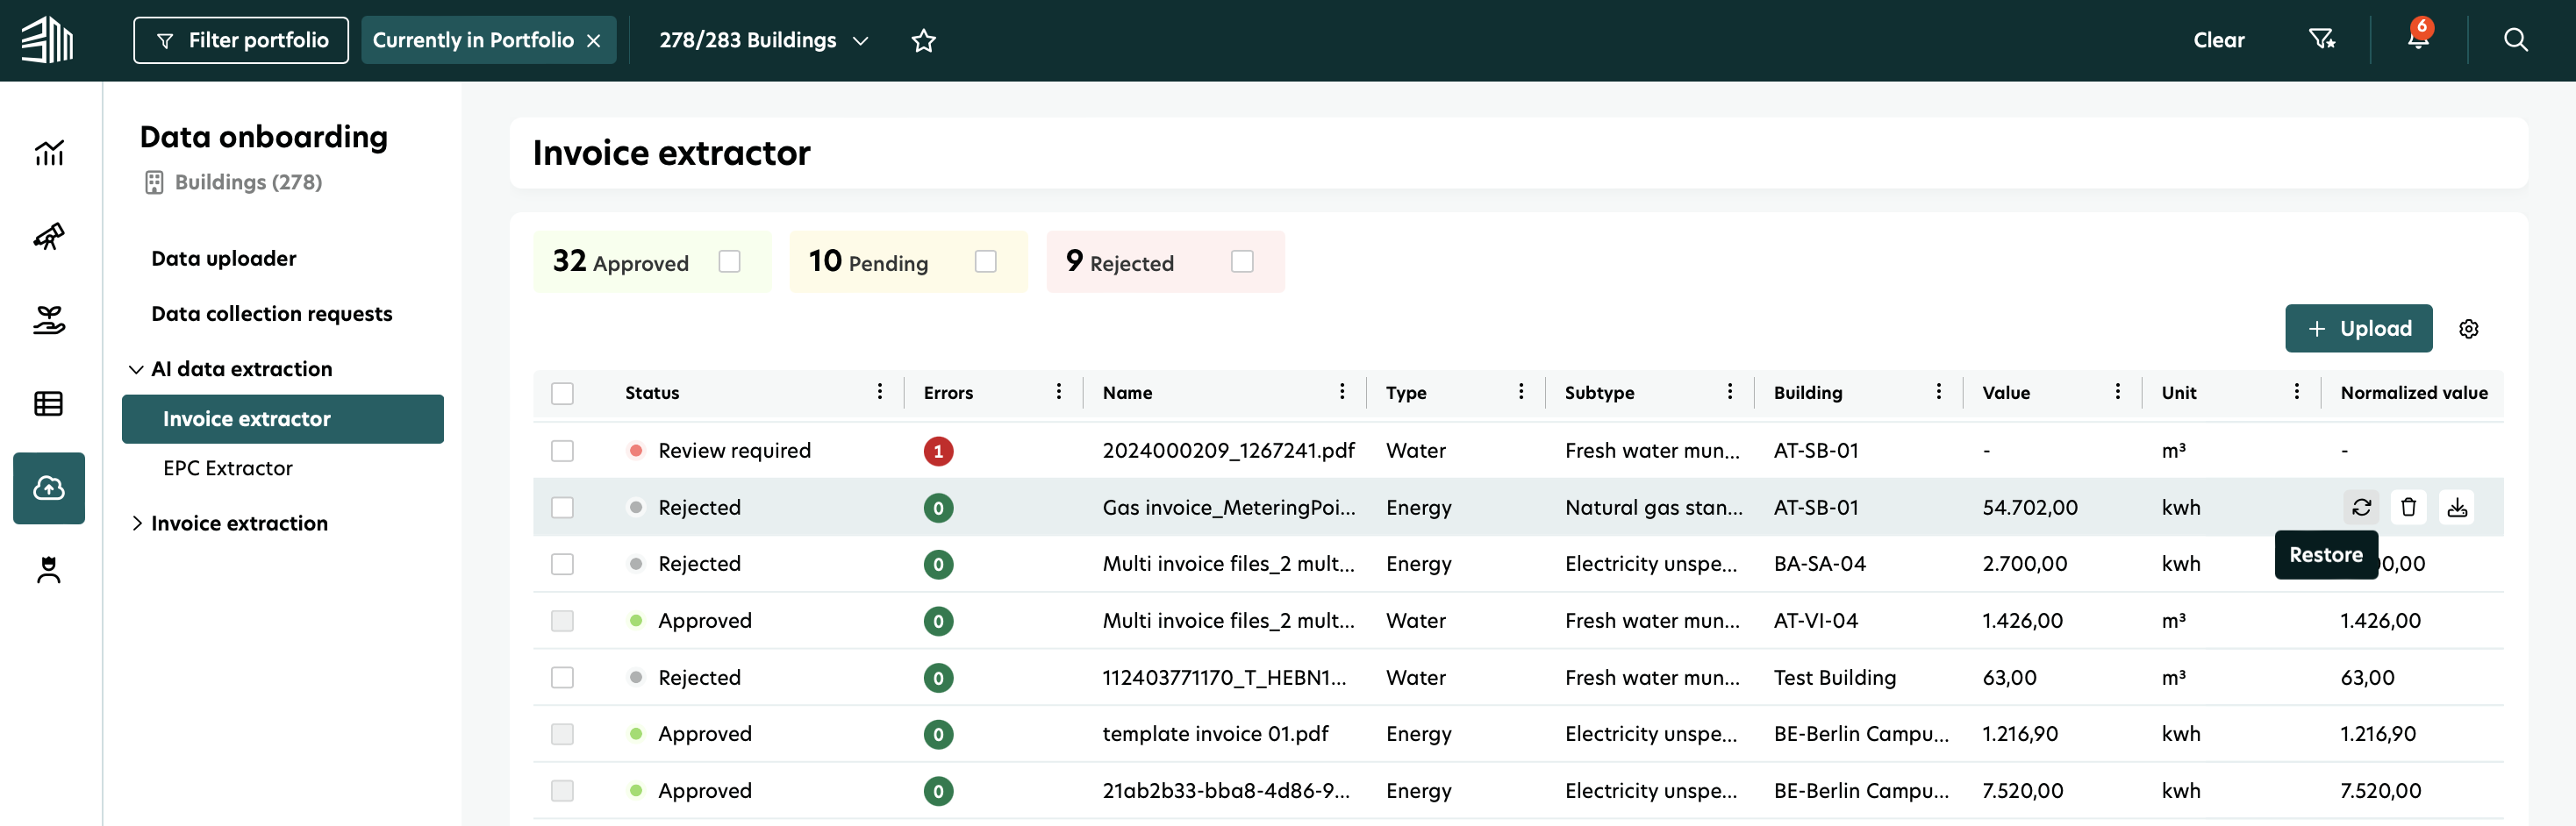
Task: Select the plant-in-hand sustainability sidebar icon
Action: (49, 320)
